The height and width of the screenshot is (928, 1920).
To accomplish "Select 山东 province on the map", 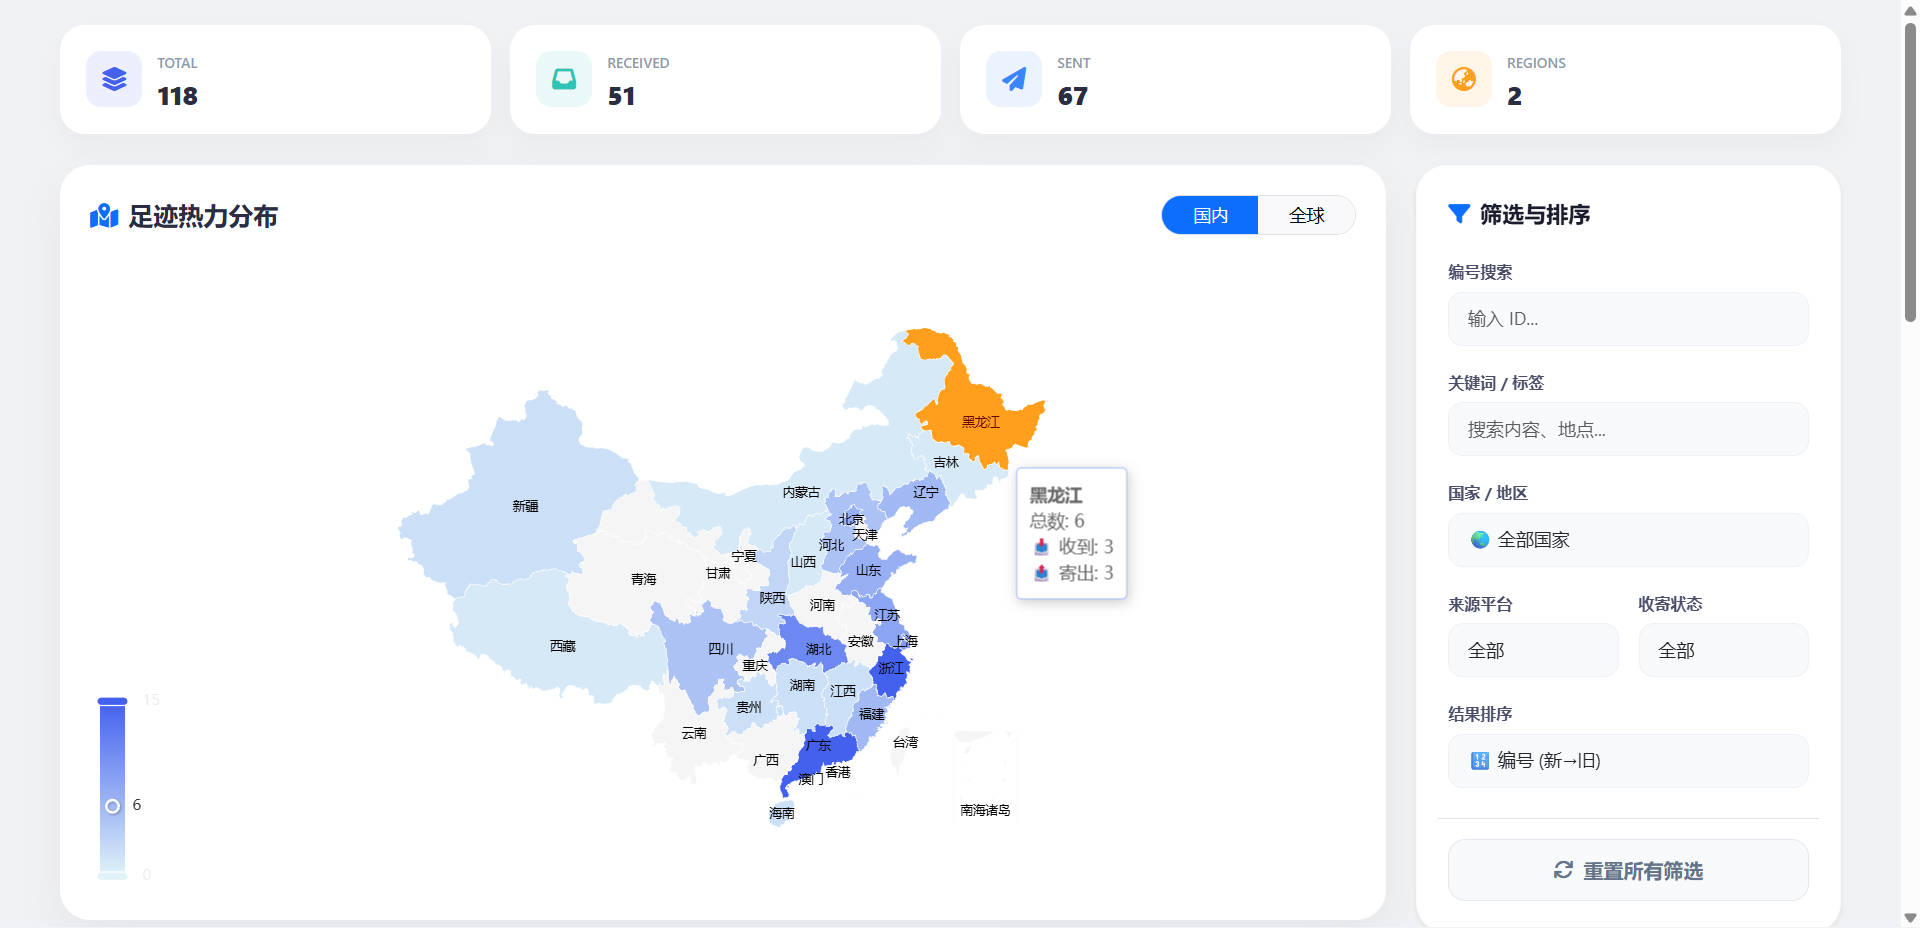I will coord(868,570).
